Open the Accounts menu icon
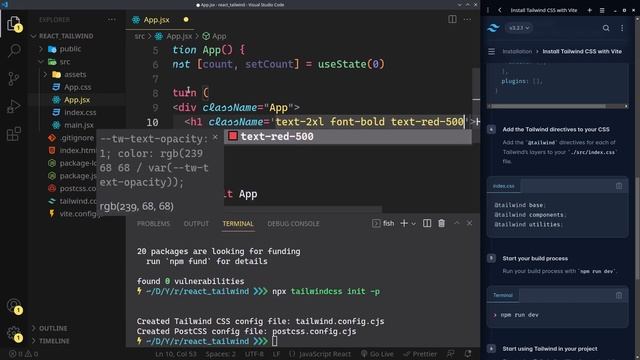This screenshot has width=640, height=360. pos(14,306)
